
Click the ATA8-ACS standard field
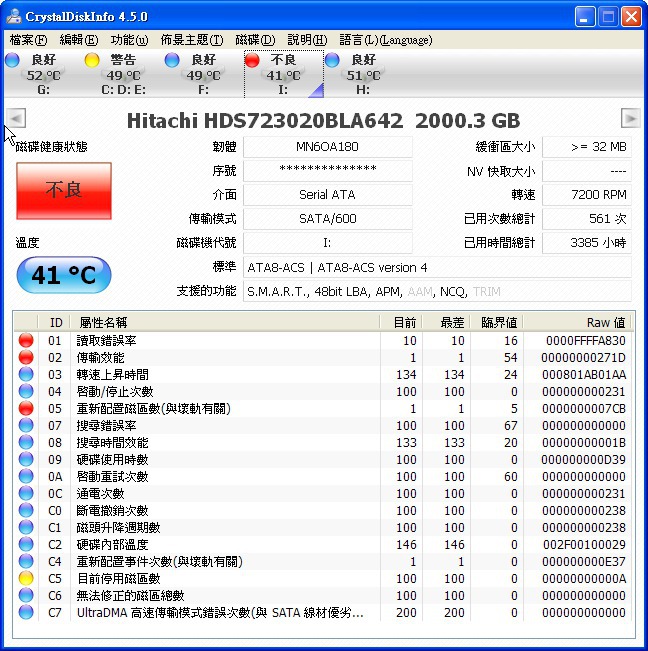(437, 267)
